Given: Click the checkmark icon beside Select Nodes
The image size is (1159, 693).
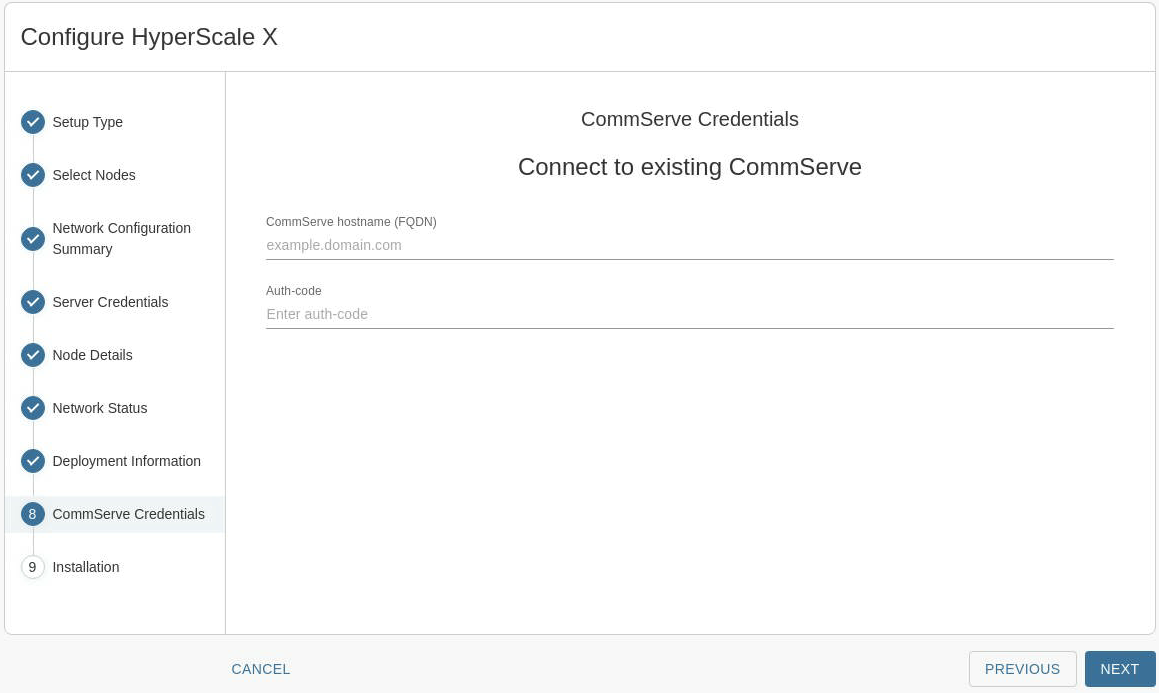Looking at the screenshot, I should point(32,175).
